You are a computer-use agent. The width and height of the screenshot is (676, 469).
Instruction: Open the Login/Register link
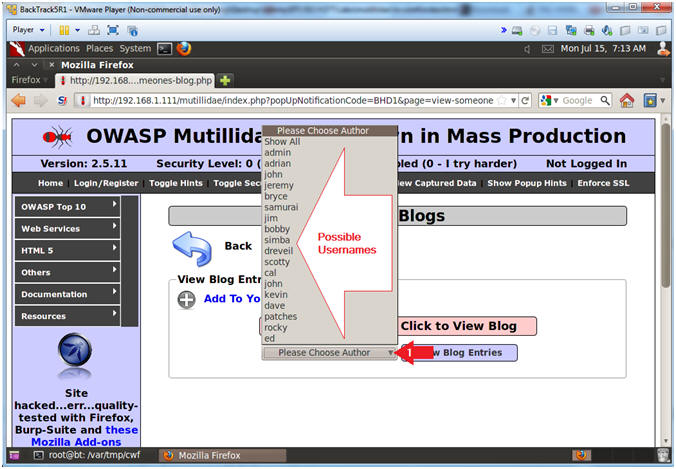106,183
